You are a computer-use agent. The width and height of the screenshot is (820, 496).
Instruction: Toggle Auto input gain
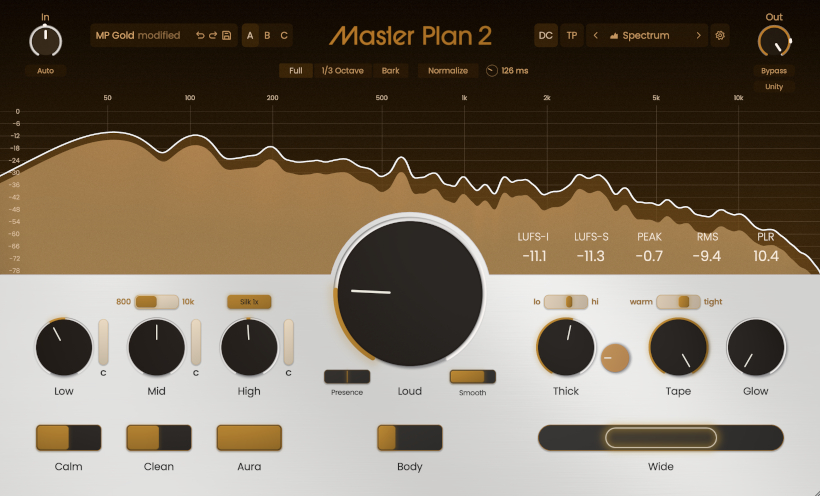[45, 71]
